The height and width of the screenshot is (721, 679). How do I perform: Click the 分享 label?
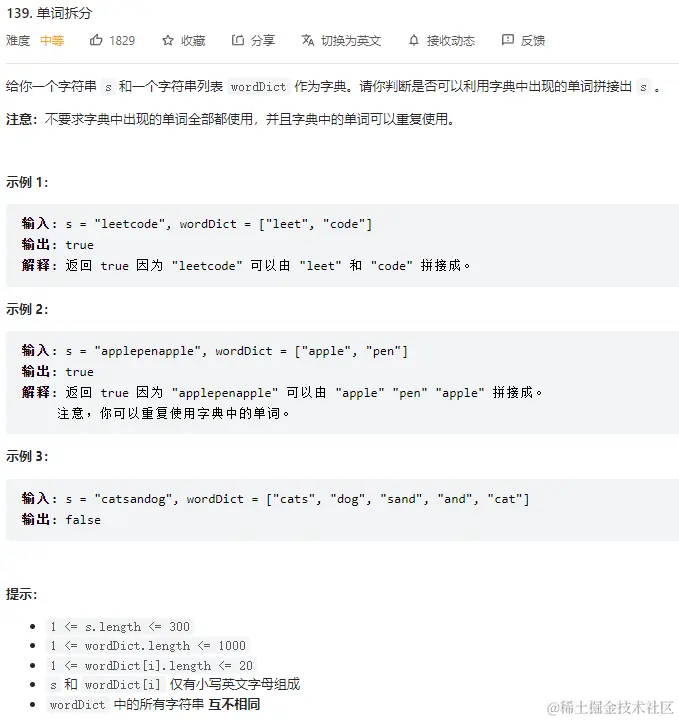(x=263, y=40)
